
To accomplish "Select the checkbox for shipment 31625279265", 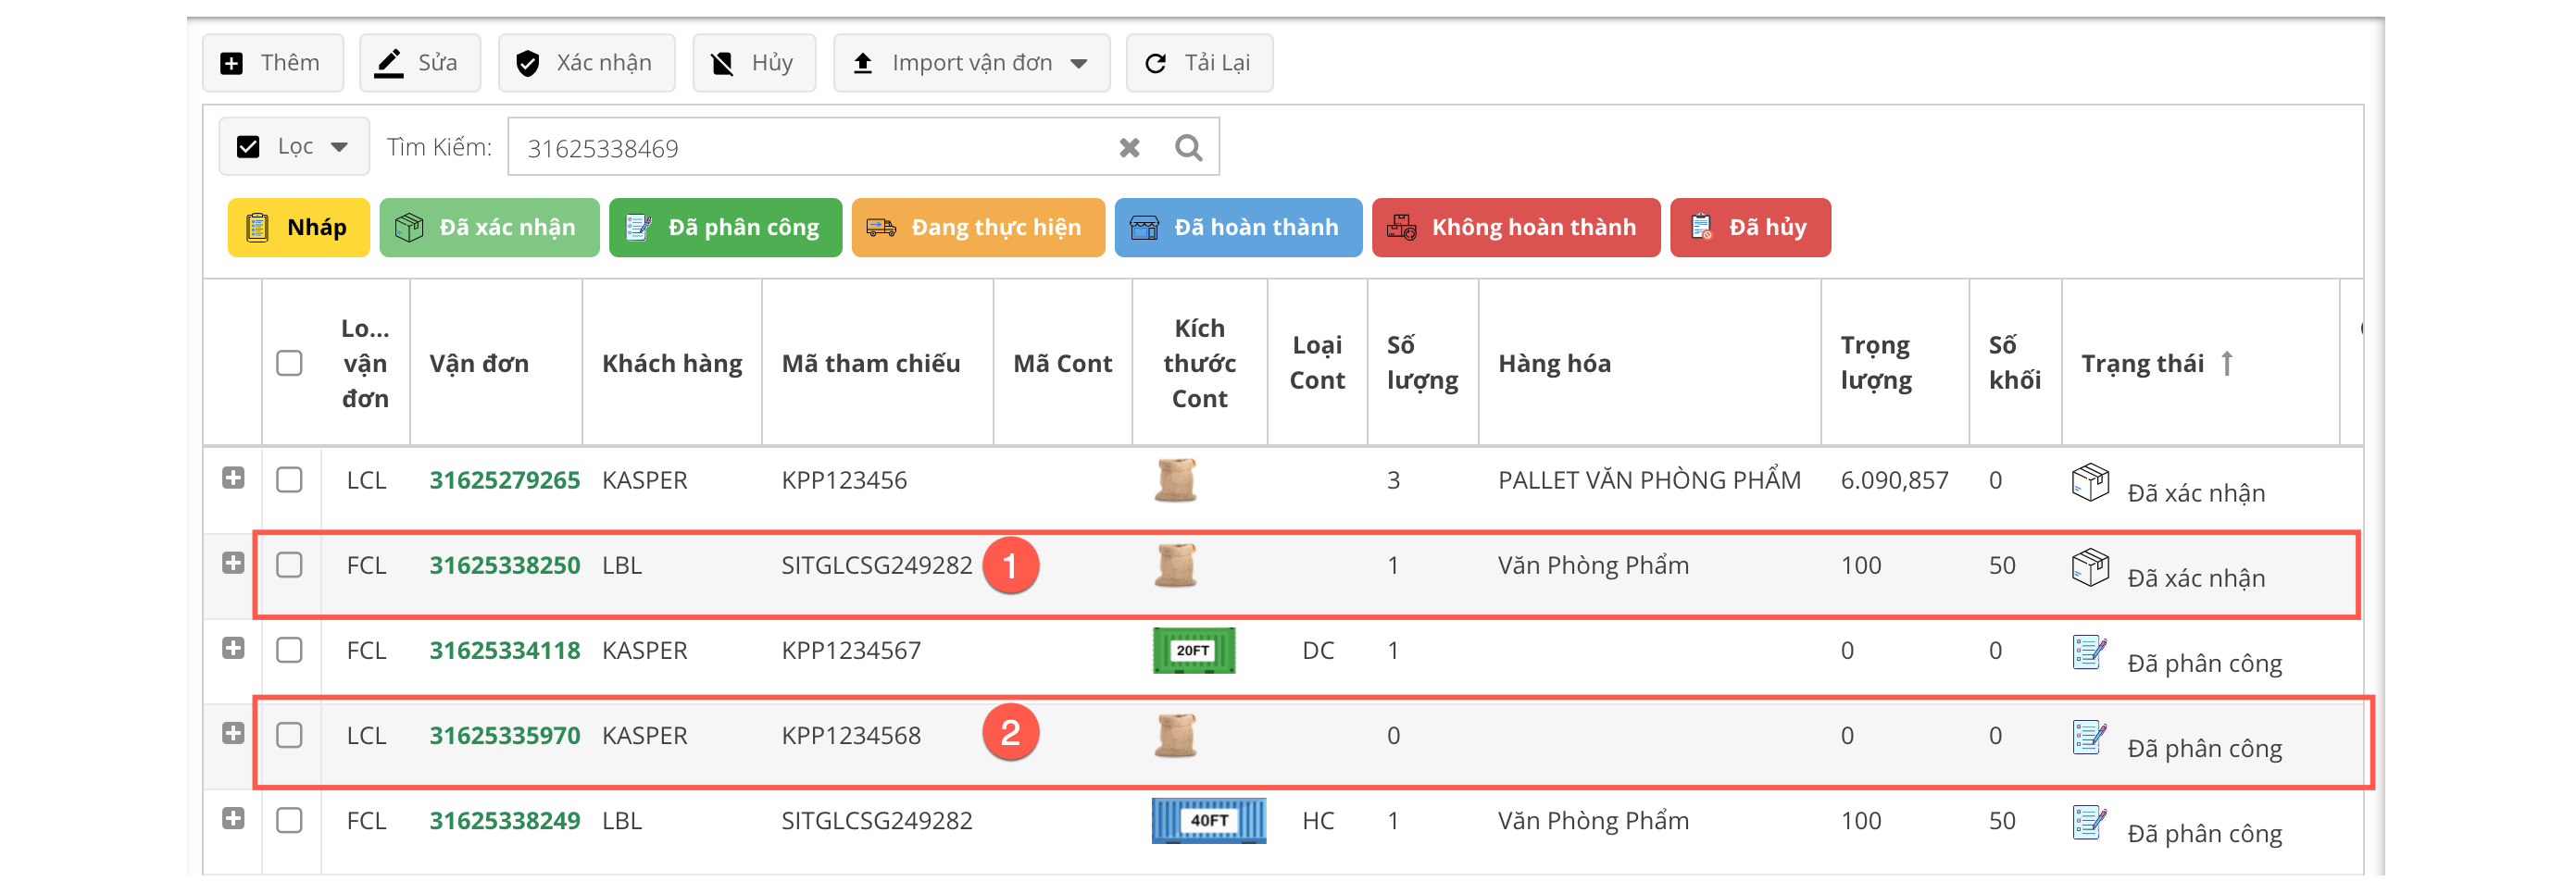I will click(x=289, y=480).
